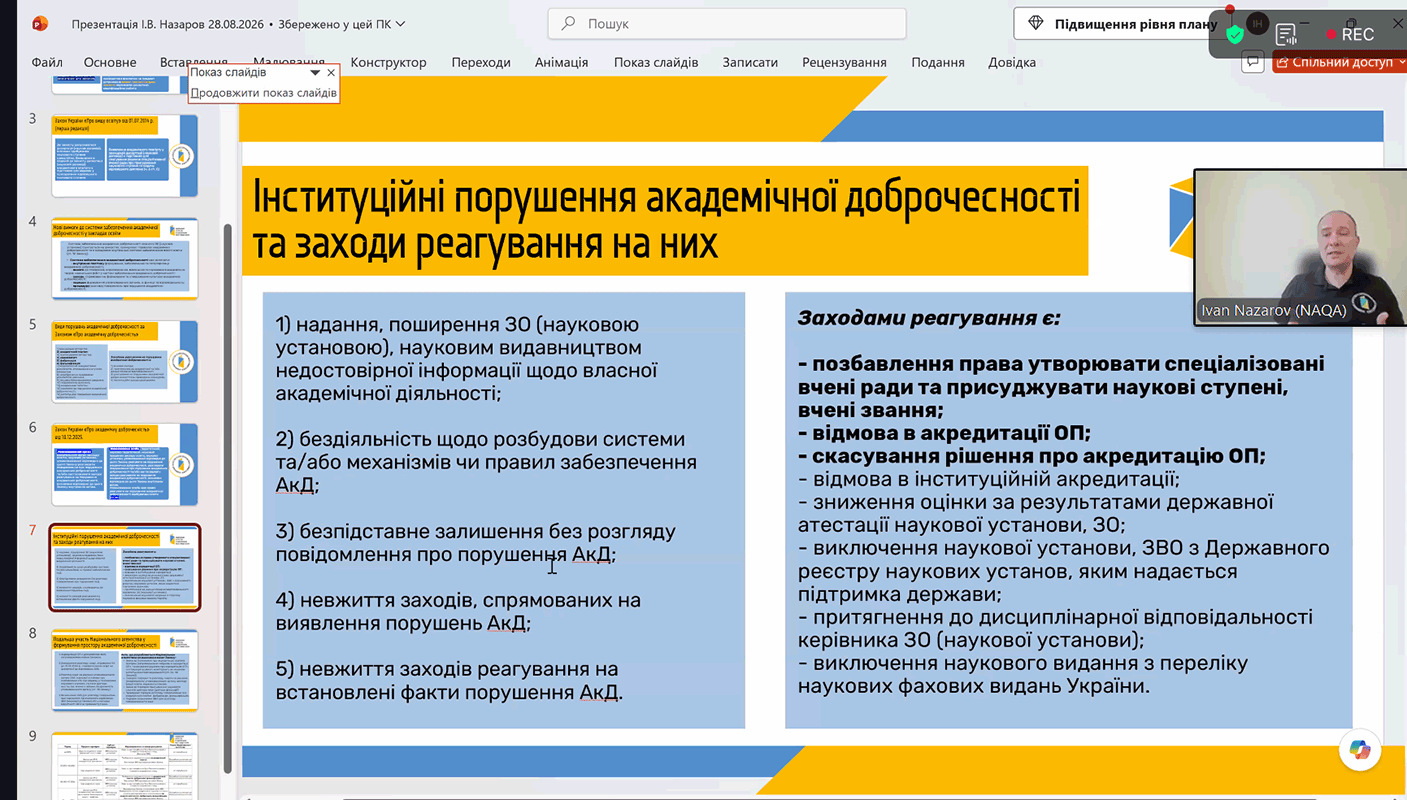Click the text '4) невжиття заходів, спрямованих на'
The width and height of the screenshot is (1407, 800).
tap(458, 600)
